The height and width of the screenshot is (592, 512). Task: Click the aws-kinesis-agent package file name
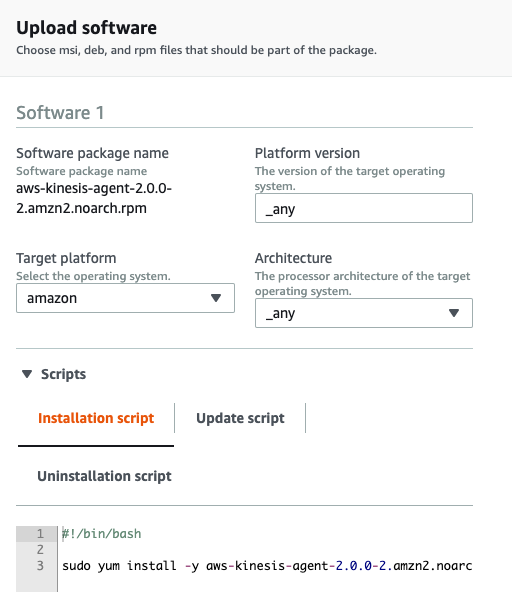(94, 198)
